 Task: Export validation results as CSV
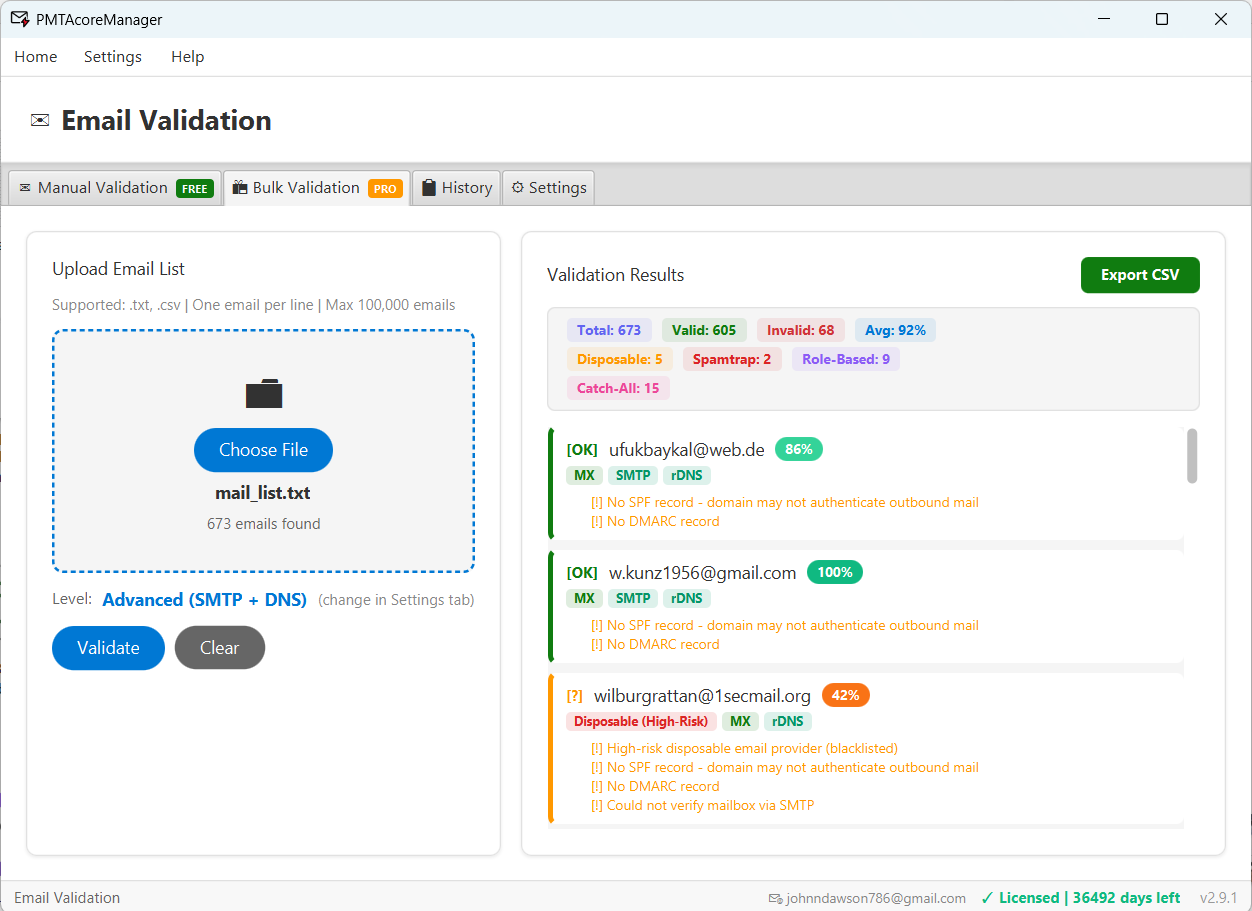point(1140,275)
